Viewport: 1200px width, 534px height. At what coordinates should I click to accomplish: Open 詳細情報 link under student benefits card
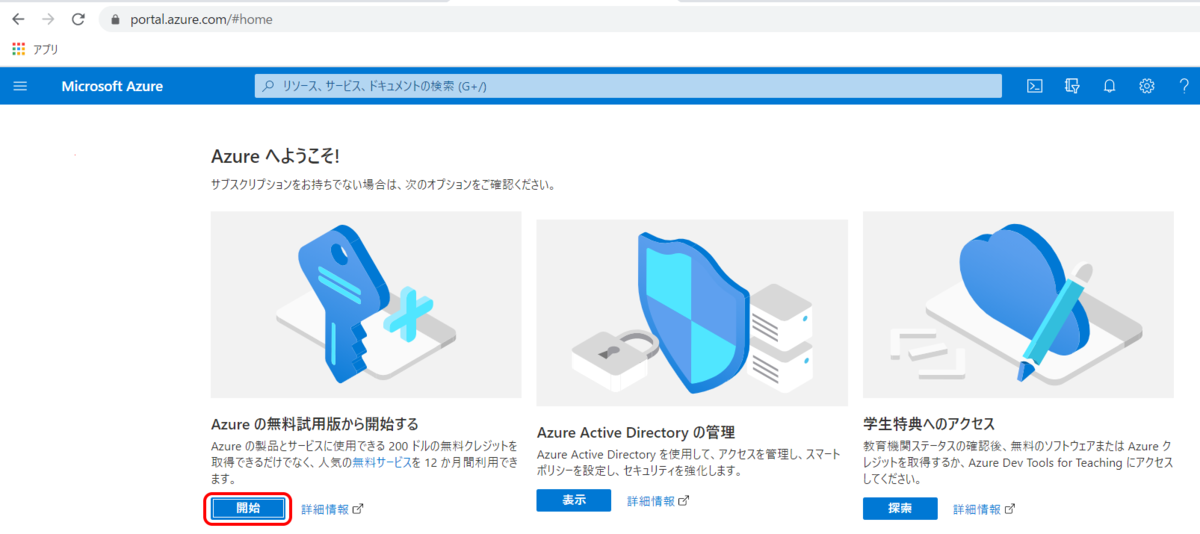tap(984, 509)
